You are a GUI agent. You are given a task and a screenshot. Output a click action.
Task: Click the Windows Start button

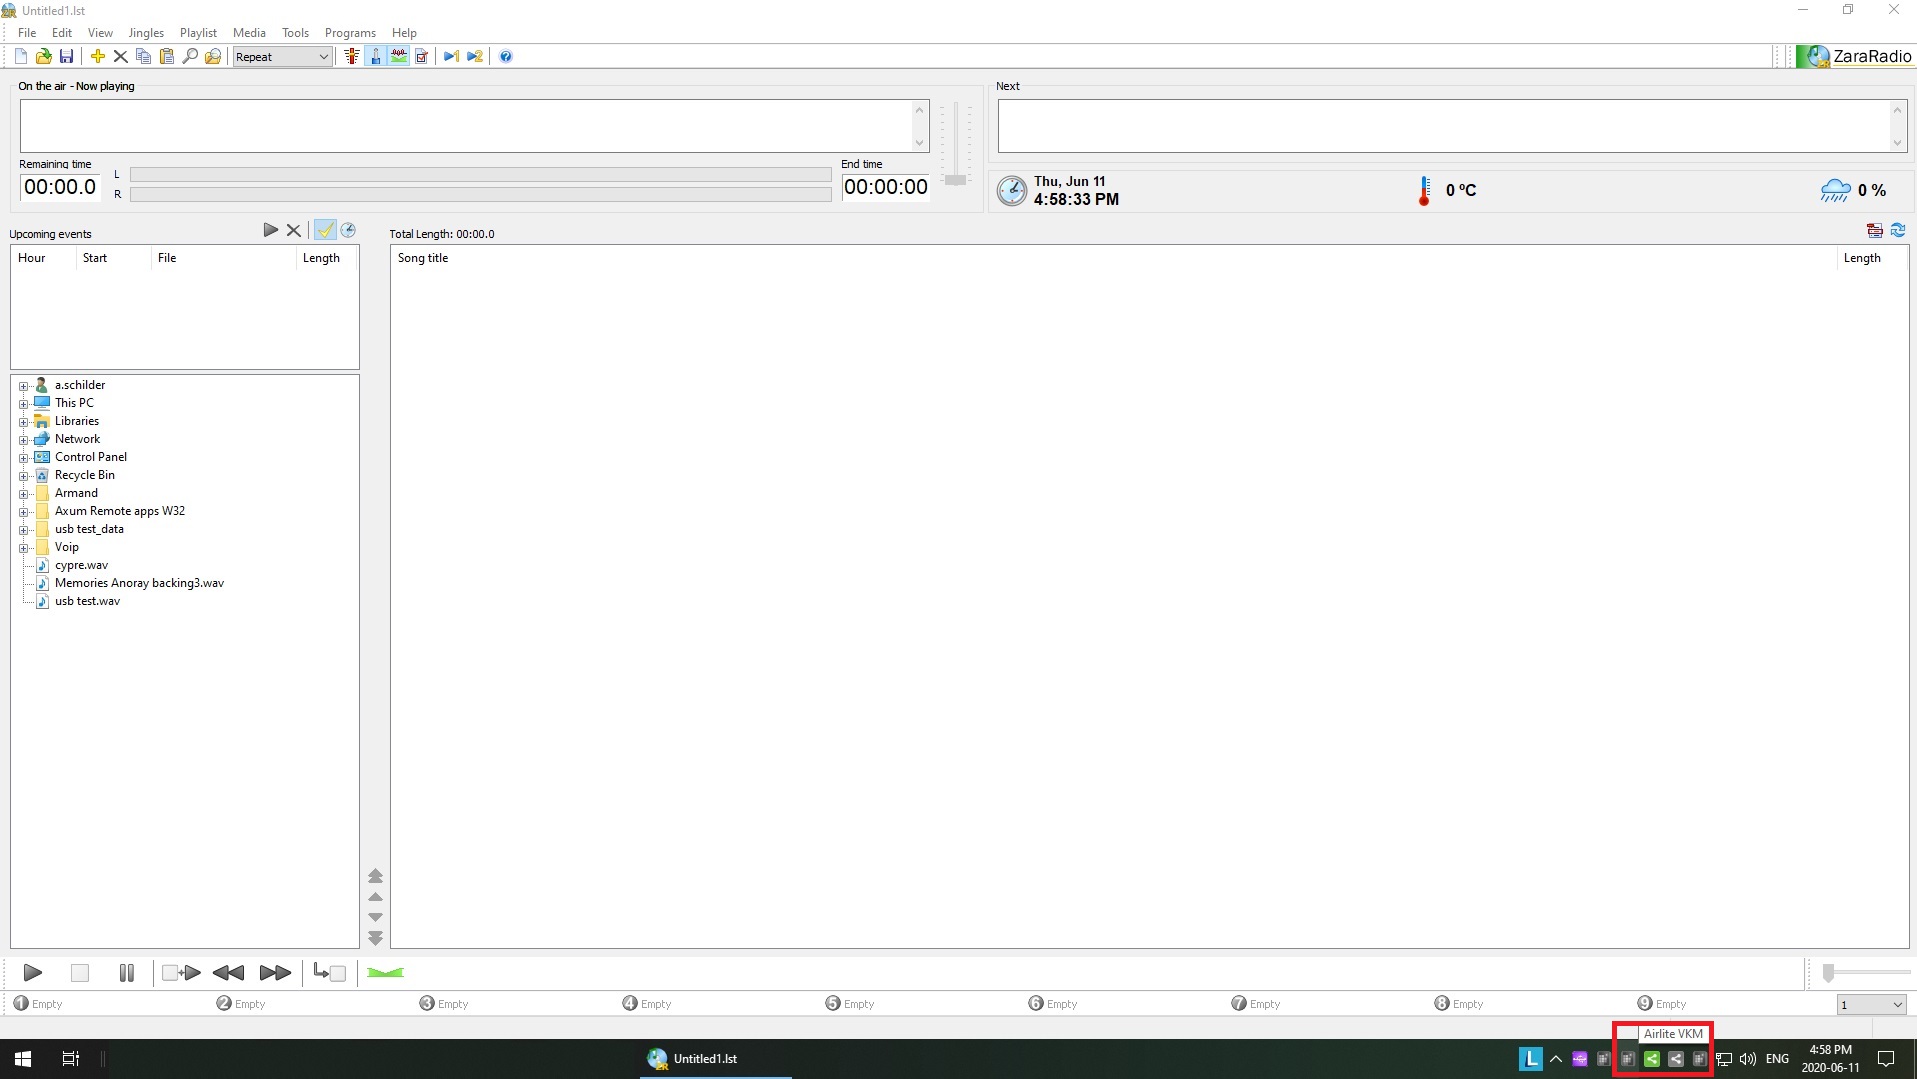pos(22,1059)
